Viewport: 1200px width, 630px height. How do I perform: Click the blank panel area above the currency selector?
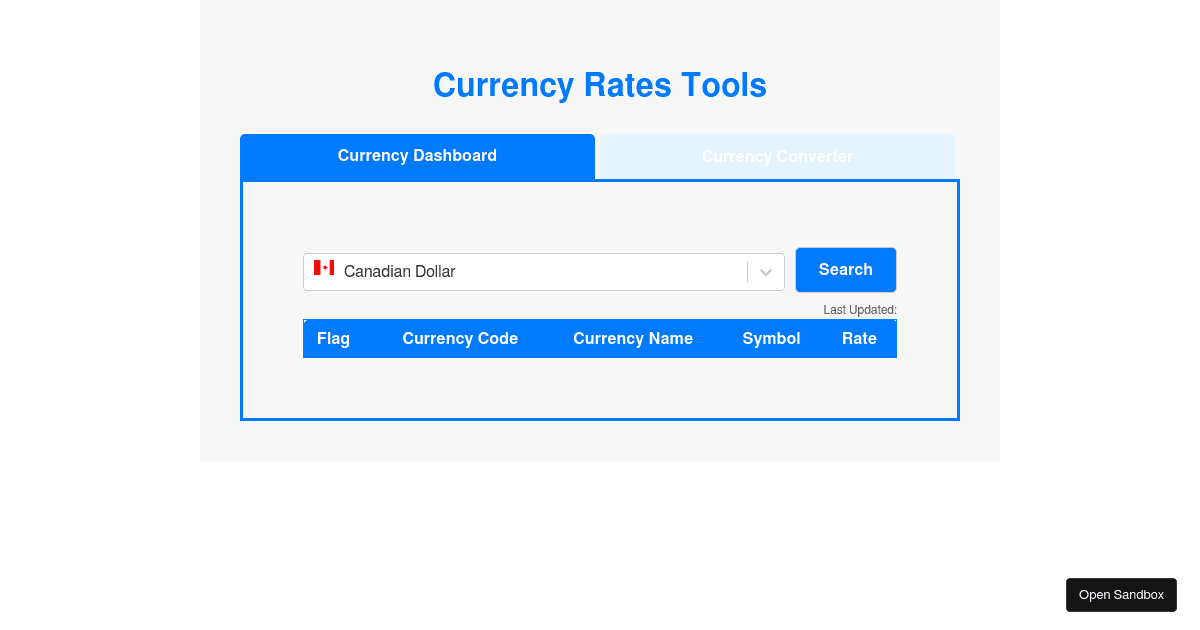pos(600,215)
